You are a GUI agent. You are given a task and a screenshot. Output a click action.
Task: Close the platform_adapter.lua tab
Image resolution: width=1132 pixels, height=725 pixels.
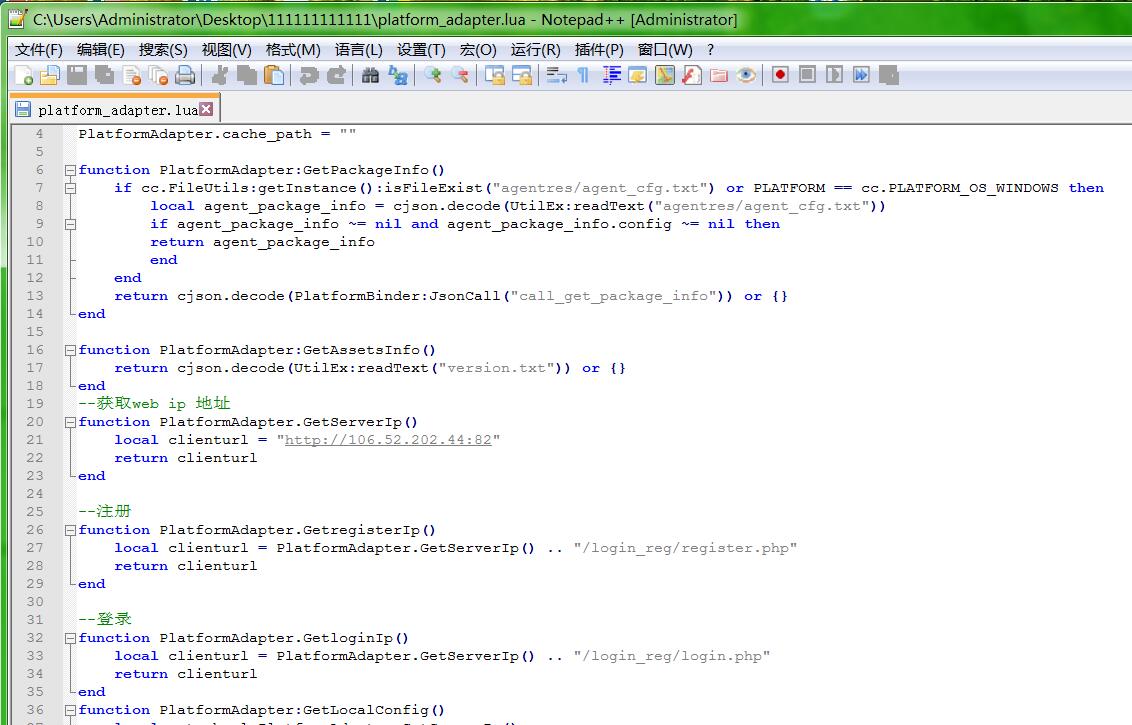click(x=206, y=109)
